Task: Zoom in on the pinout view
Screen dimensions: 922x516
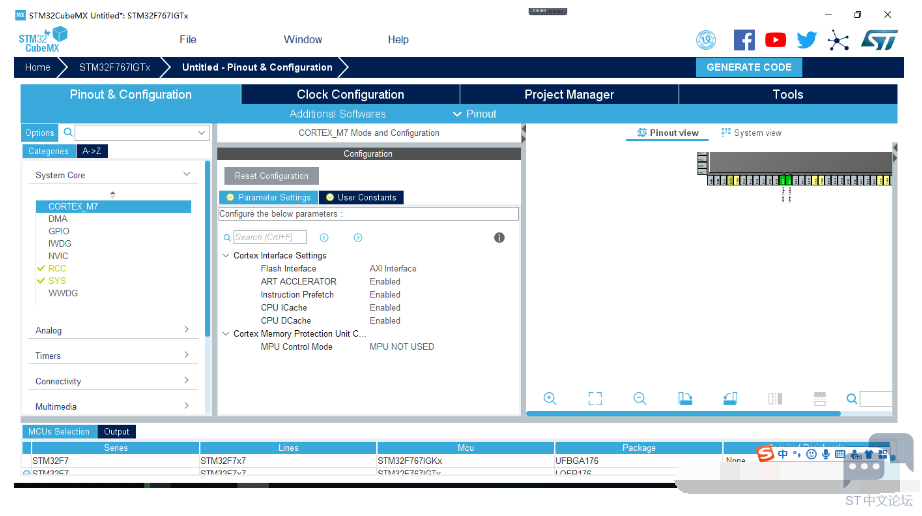Action: [550, 398]
